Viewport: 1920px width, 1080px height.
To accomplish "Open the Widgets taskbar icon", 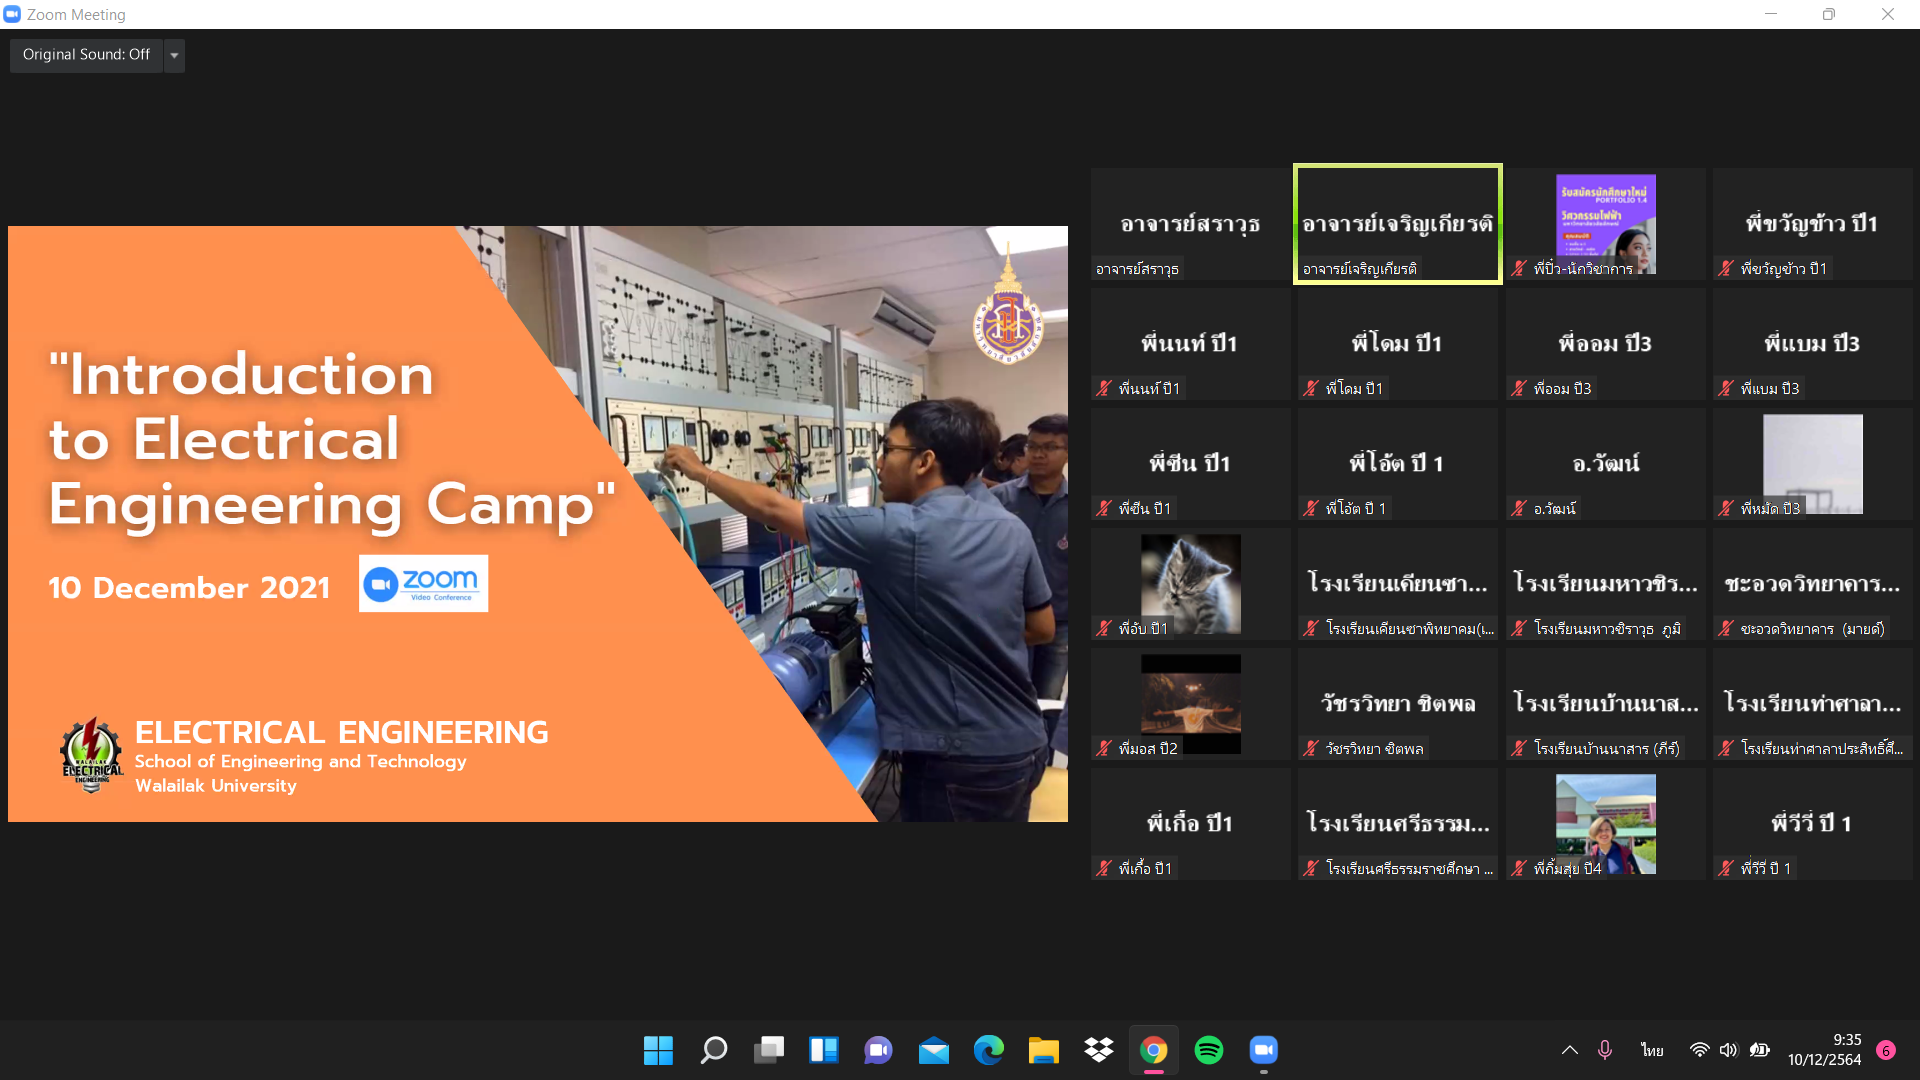I will click(823, 1050).
